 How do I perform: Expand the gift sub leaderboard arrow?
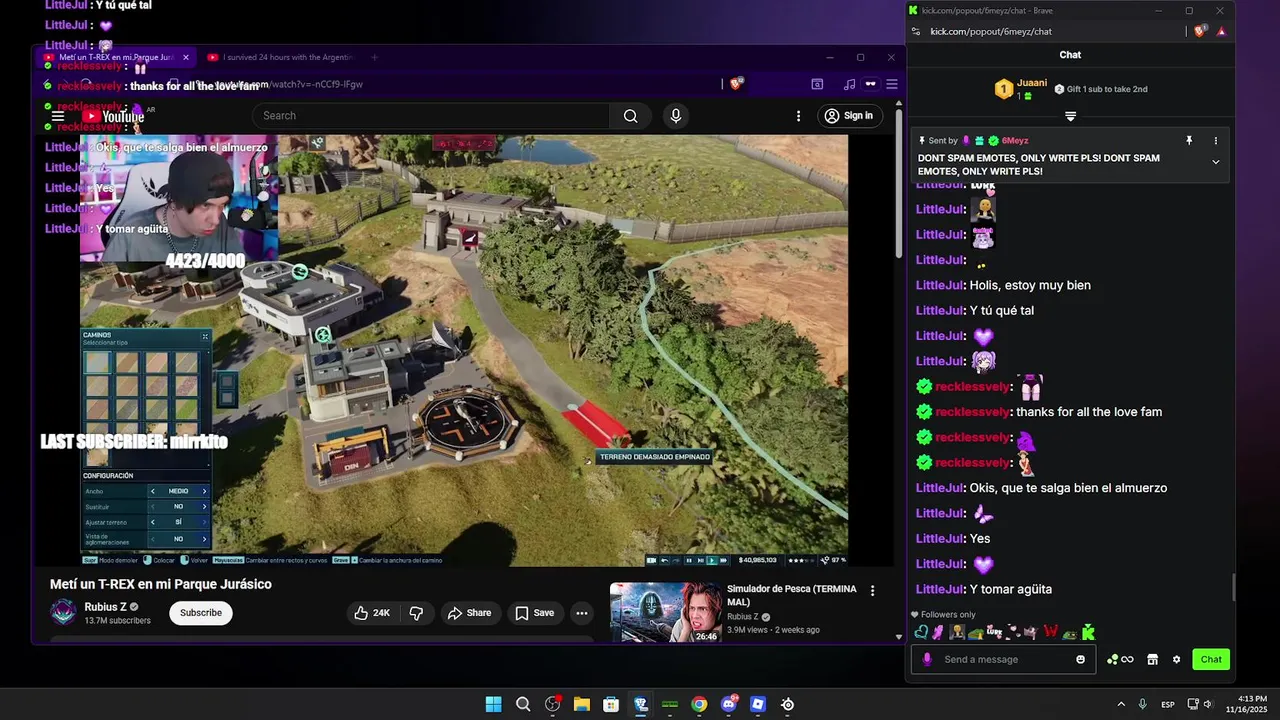tap(1070, 116)
